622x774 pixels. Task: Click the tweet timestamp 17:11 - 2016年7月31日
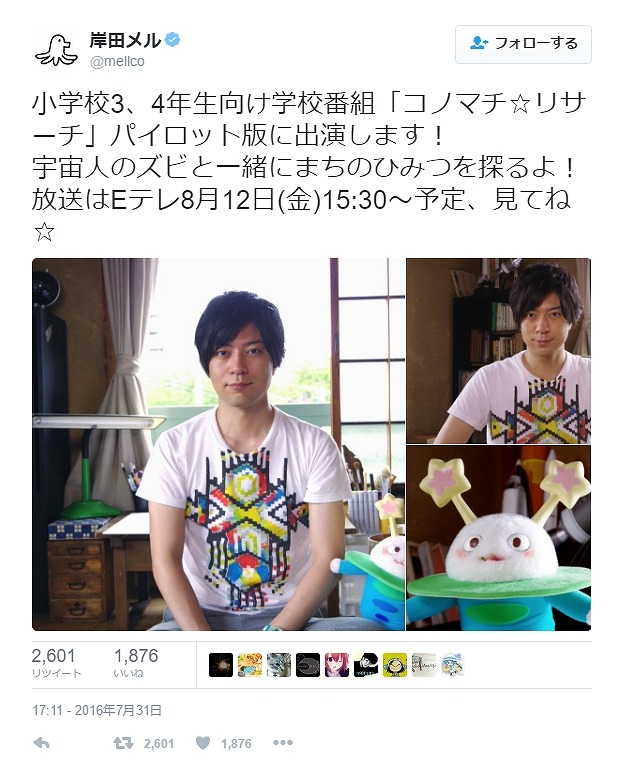[97, 710]
